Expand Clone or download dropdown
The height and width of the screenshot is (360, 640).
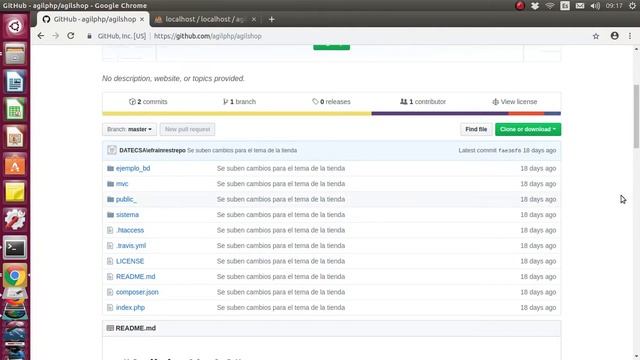[x=528, y=129]
